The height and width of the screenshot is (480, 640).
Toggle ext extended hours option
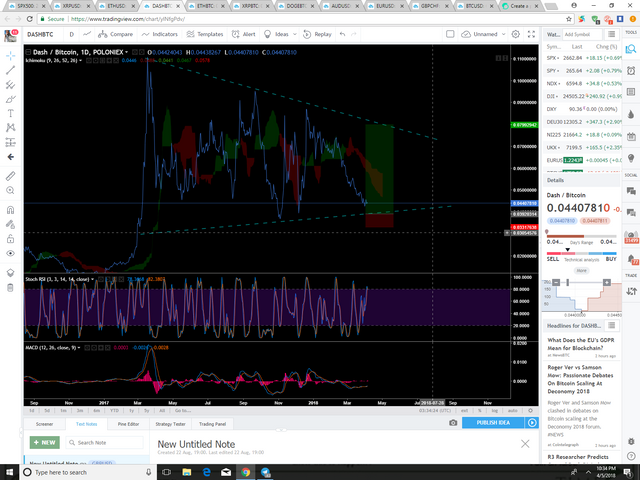coord(464,411)
